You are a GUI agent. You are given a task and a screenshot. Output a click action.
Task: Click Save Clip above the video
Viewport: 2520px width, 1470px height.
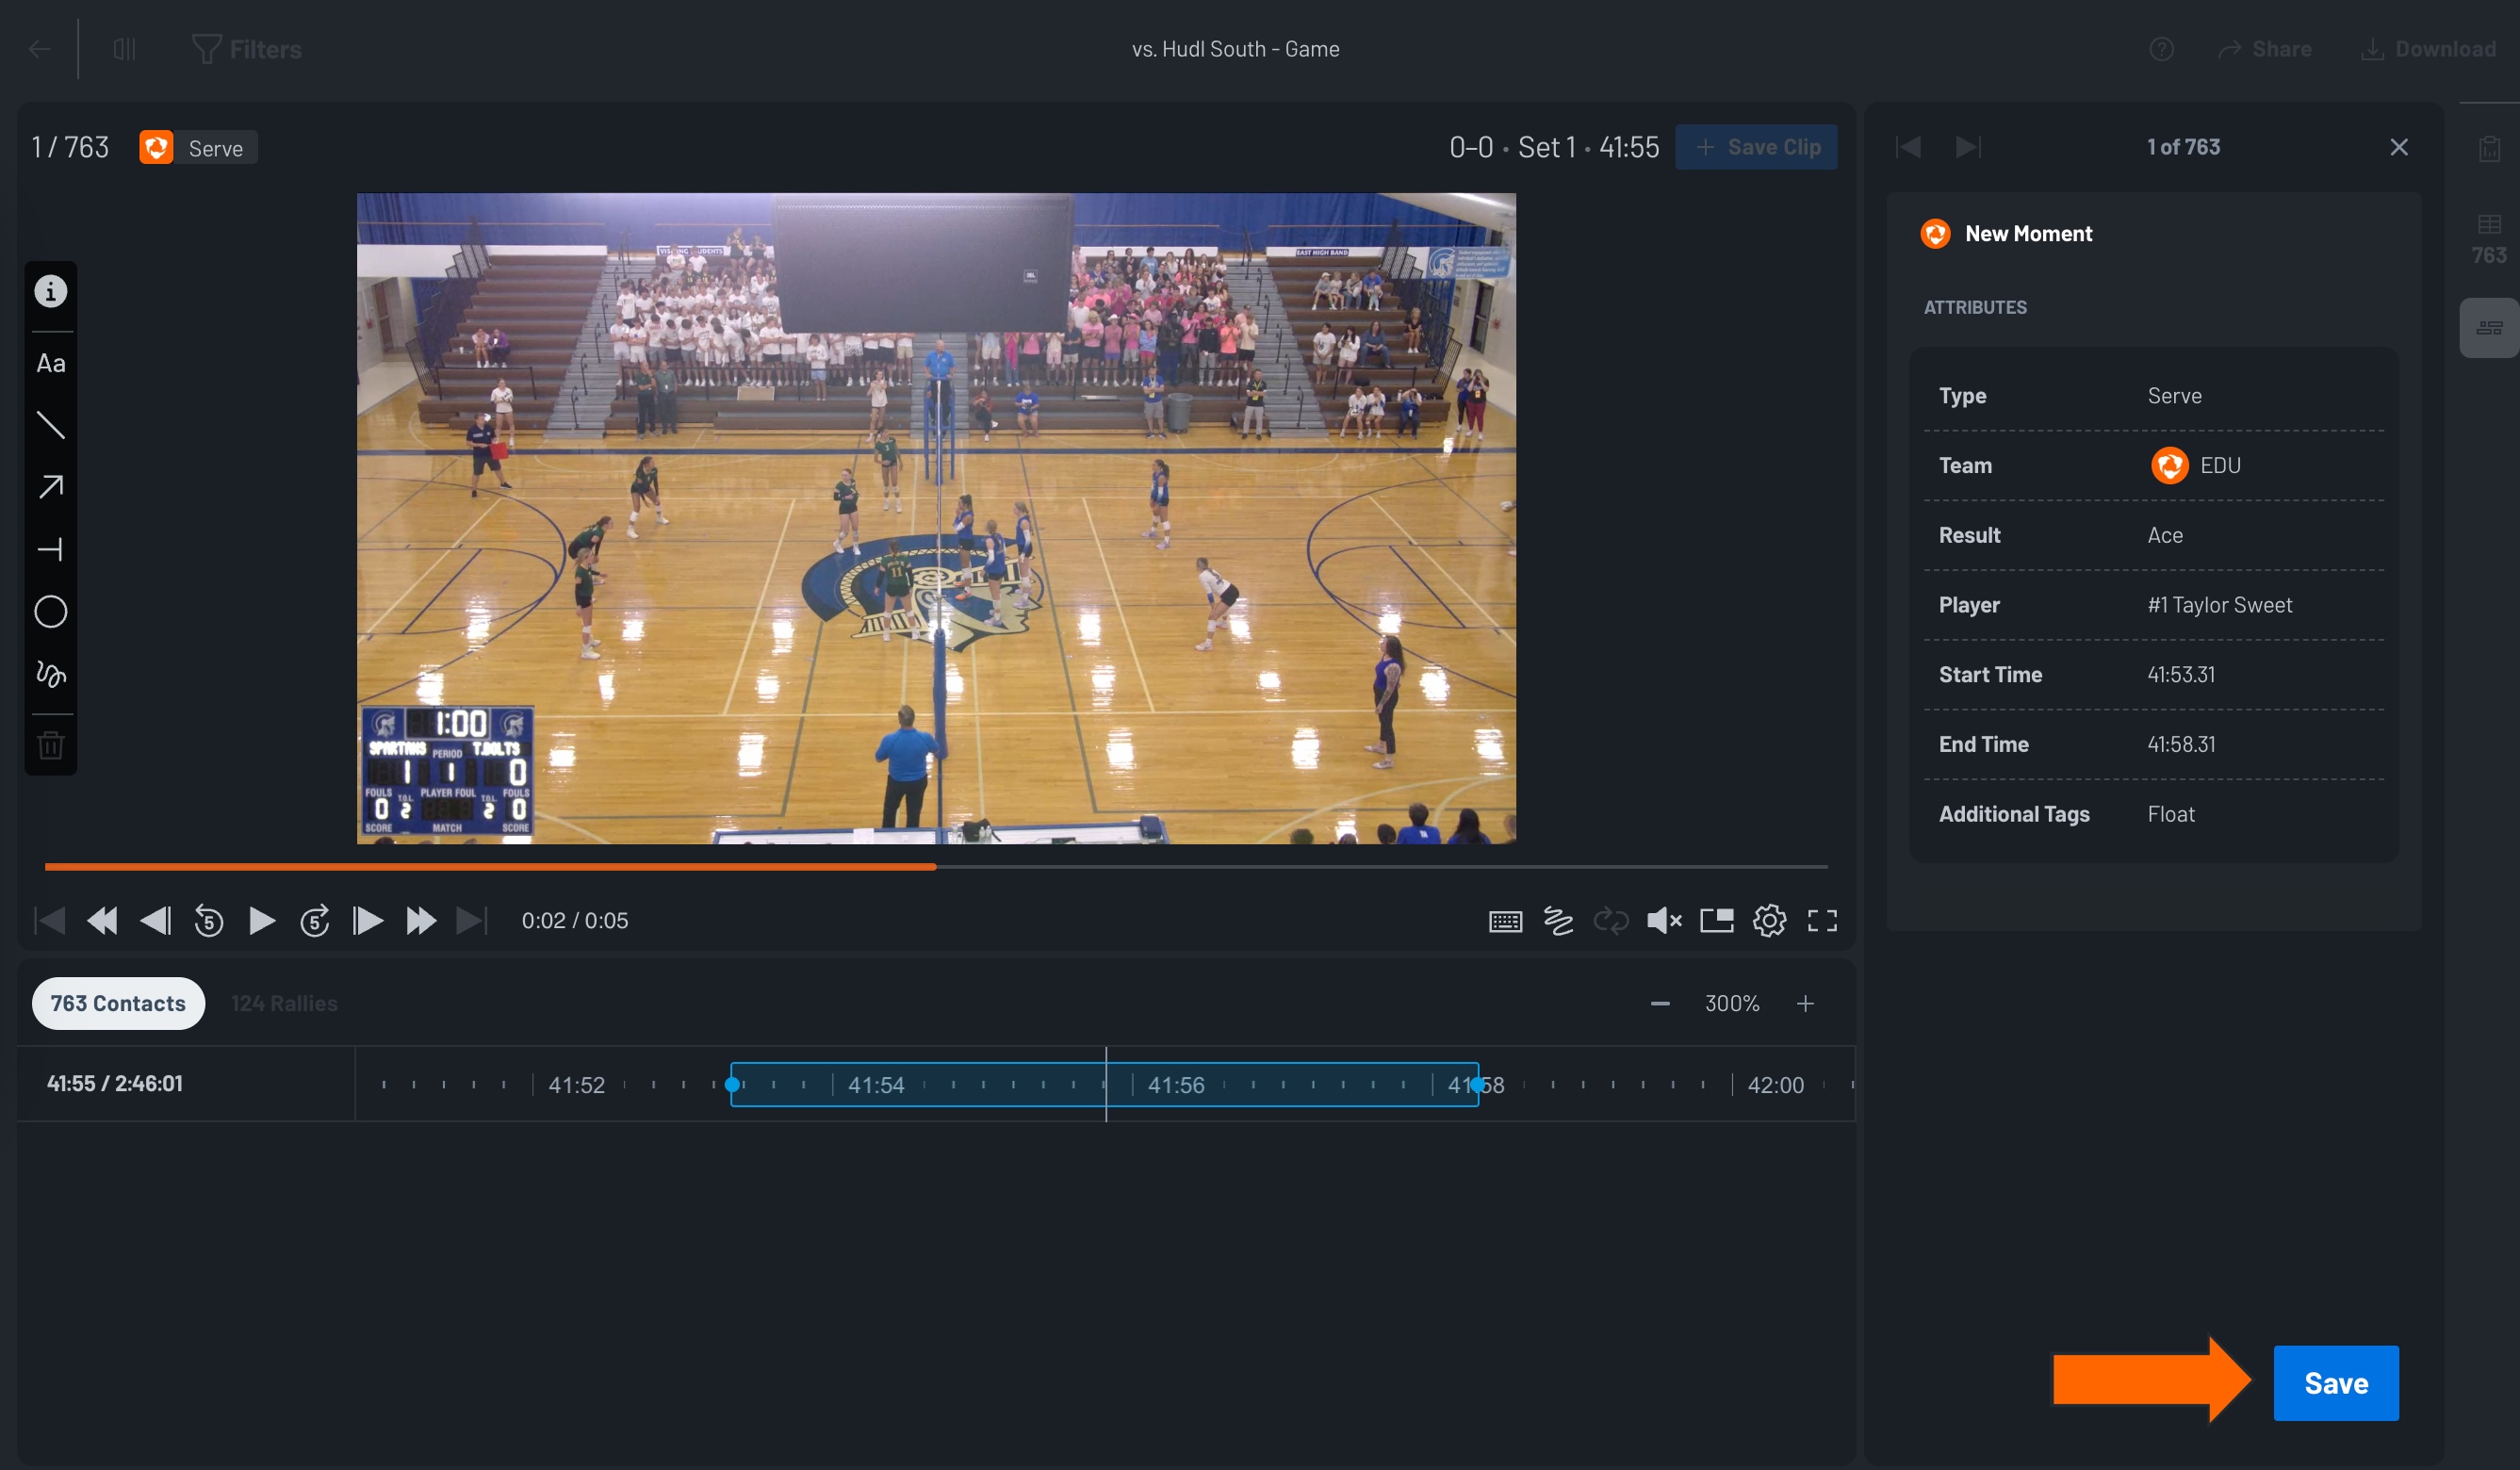(1757, 146)
